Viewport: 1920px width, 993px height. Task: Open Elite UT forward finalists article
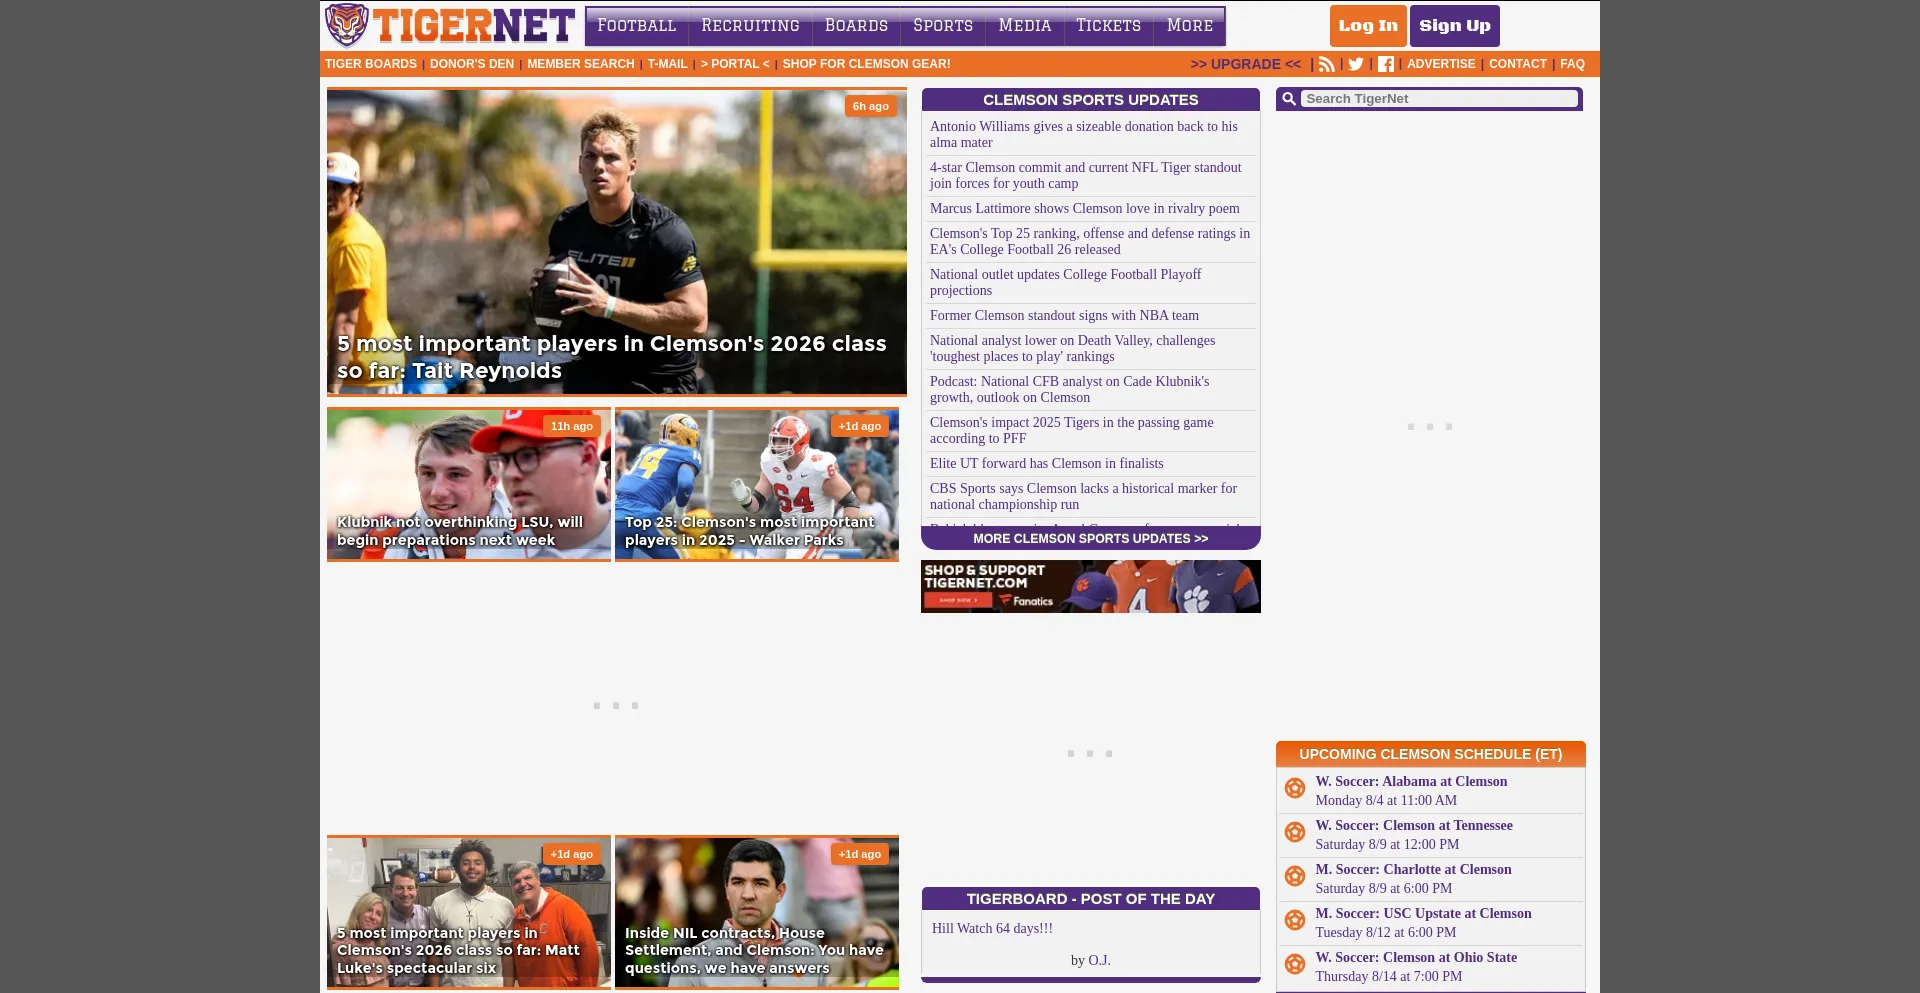click(1047, 463)
